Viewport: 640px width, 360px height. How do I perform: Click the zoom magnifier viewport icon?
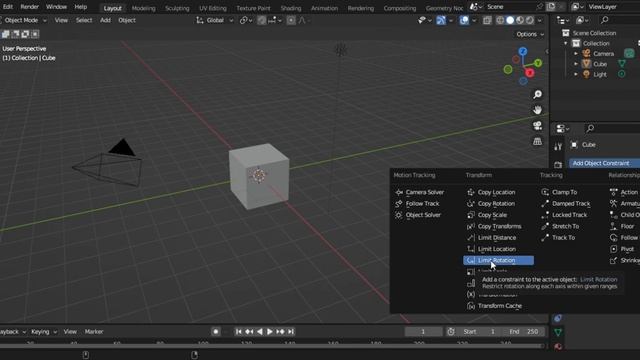pos(538,94)
